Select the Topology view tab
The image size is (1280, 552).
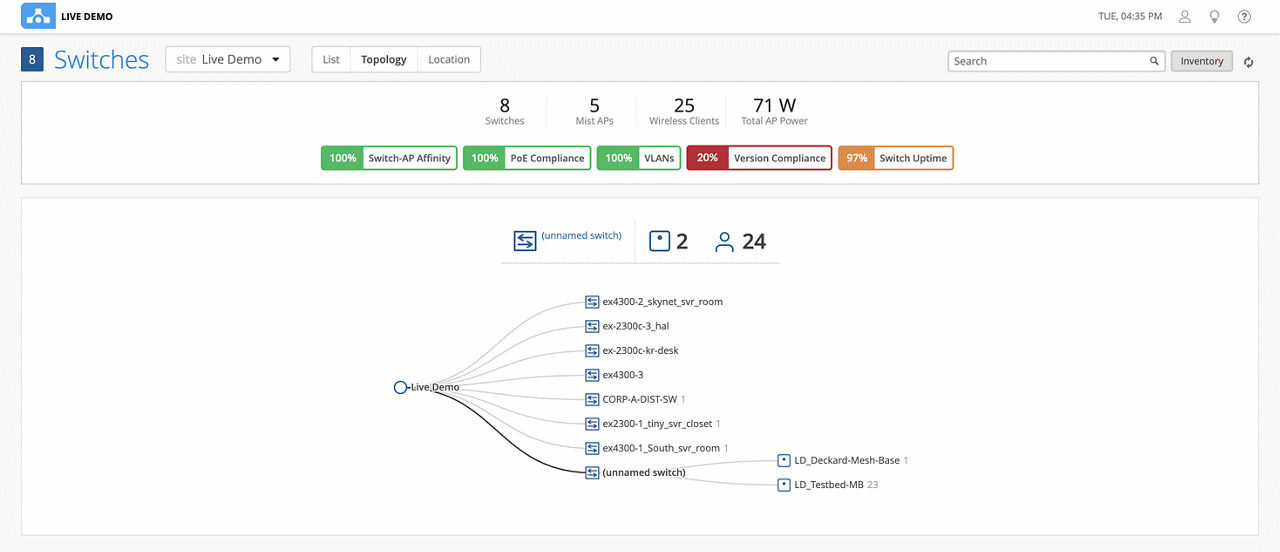384,60
